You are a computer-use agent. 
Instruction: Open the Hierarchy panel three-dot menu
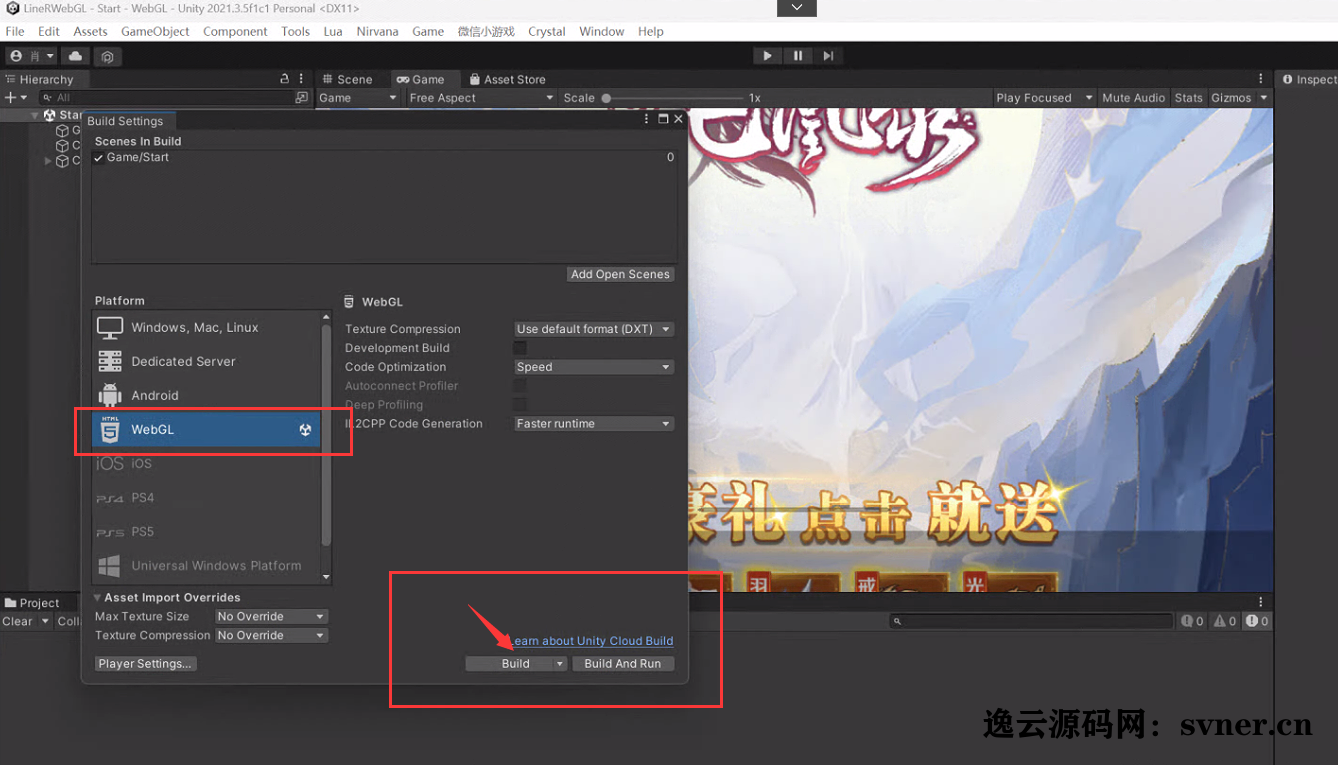click(x=301, y=79)
